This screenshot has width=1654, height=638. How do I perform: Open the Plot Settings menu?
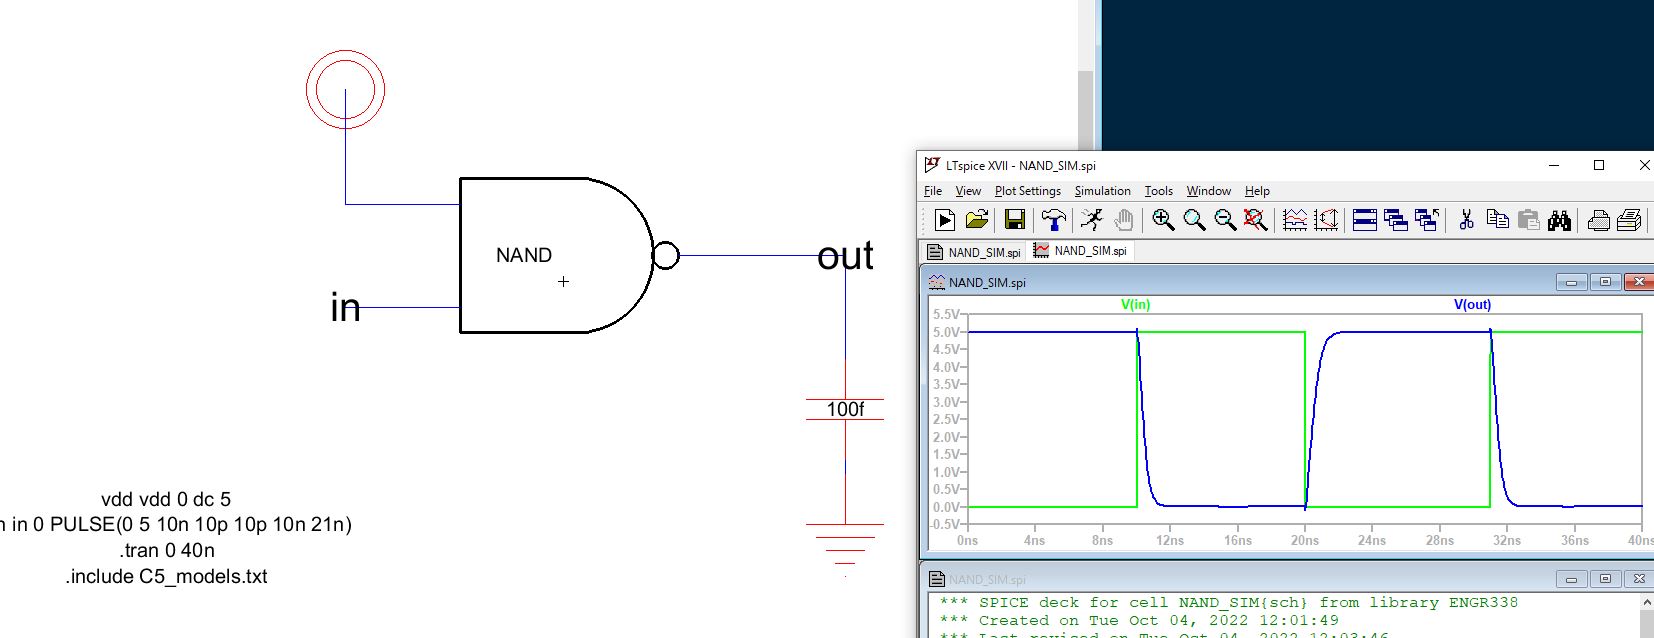(x=1027, y=191)
